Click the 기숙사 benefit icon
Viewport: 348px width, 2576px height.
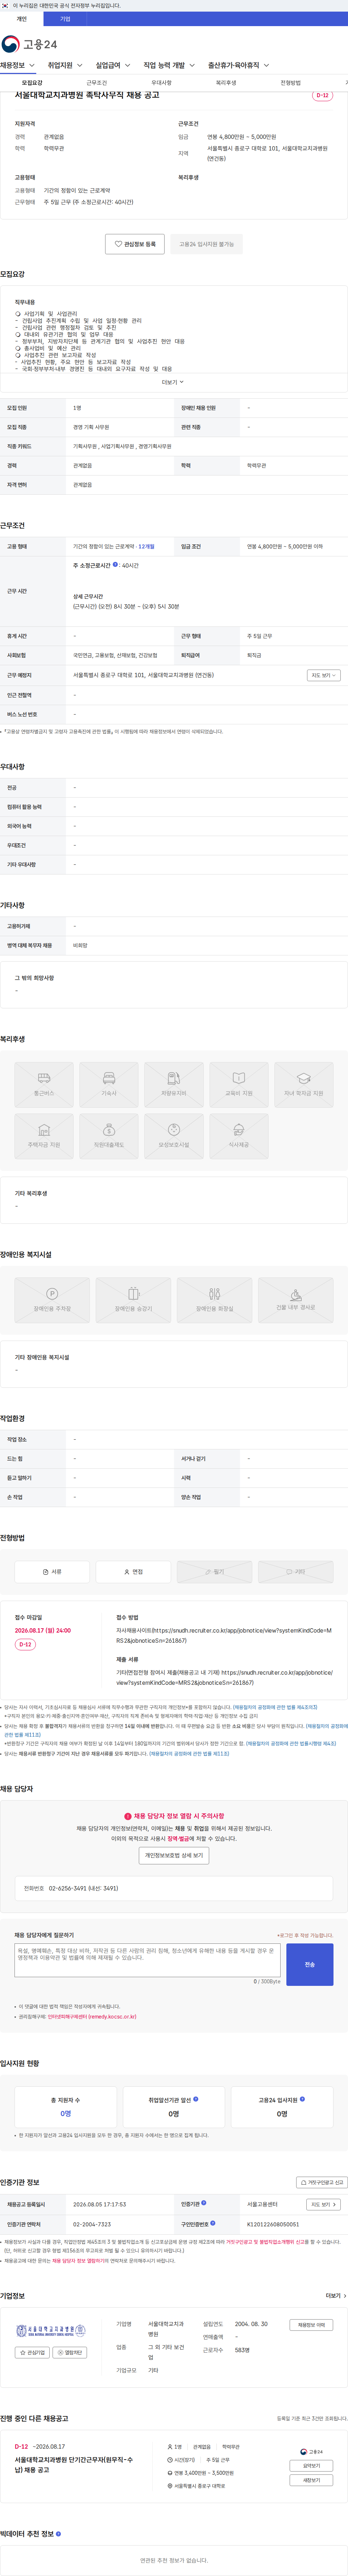[109, 1084]
